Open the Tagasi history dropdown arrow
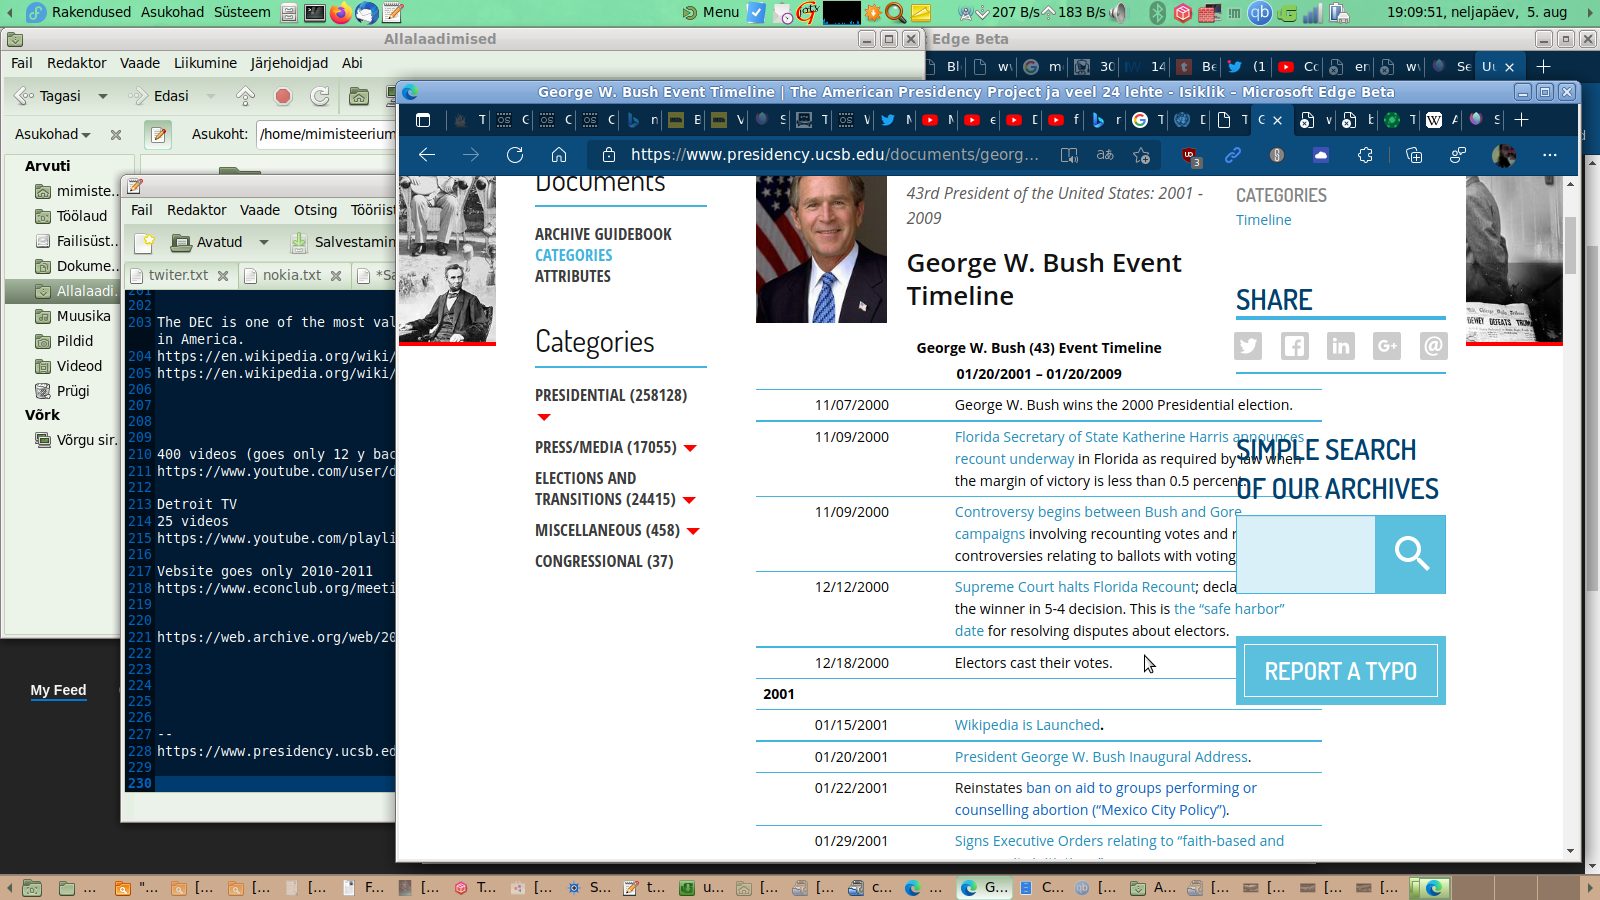This screenshot has height=900, width=1600. [x=103, y=96]
